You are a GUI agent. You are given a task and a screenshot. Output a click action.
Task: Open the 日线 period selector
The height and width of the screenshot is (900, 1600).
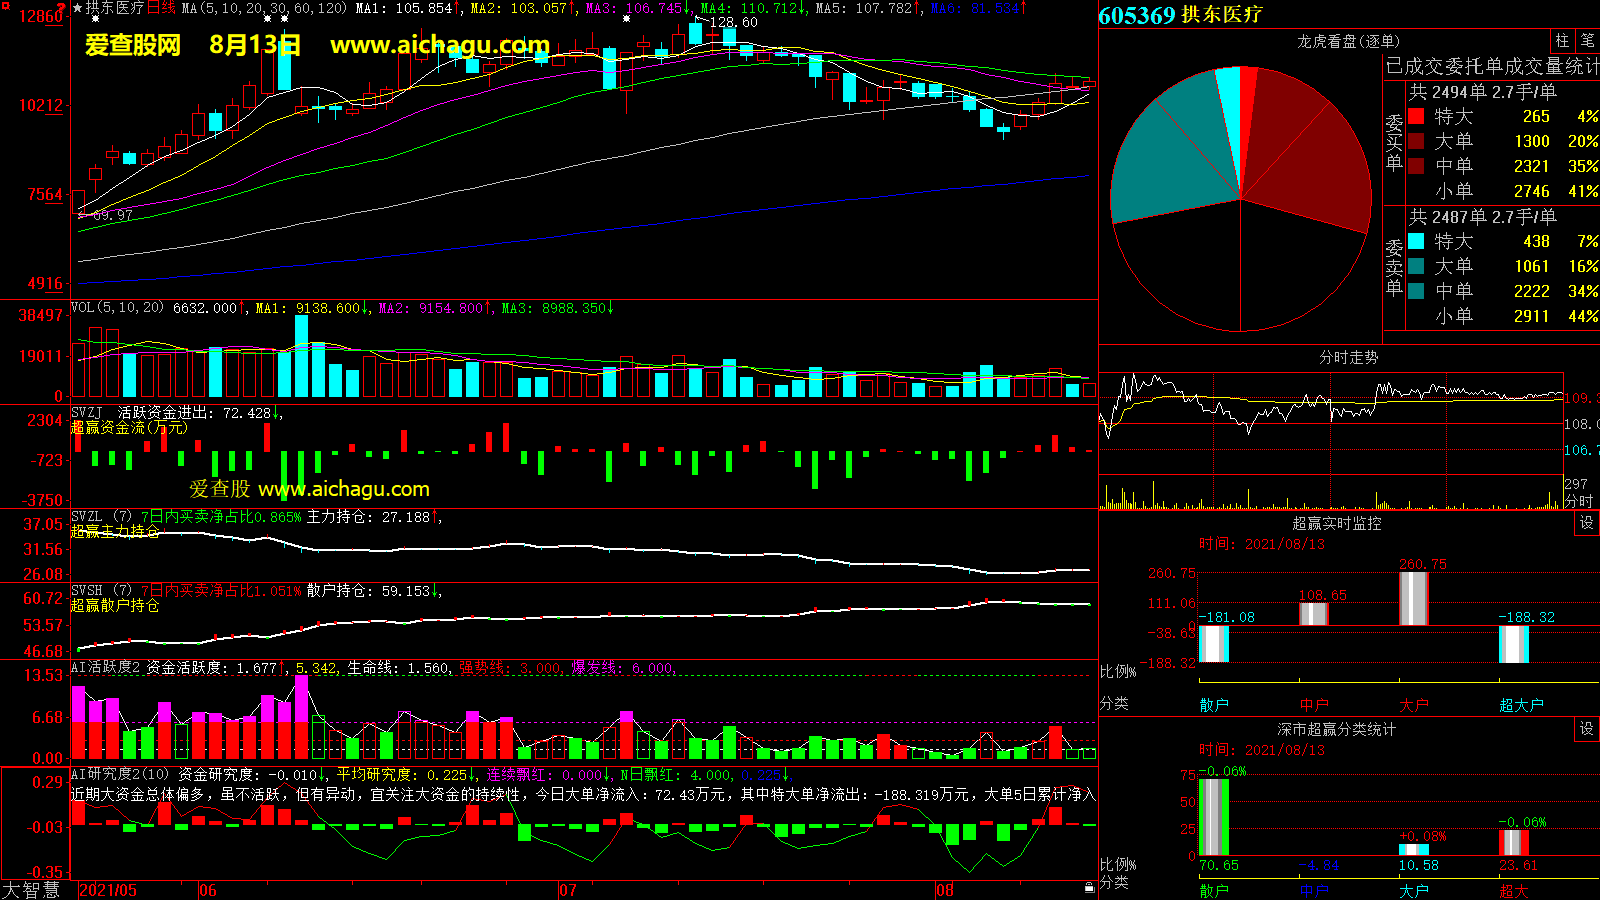point(161,8)
